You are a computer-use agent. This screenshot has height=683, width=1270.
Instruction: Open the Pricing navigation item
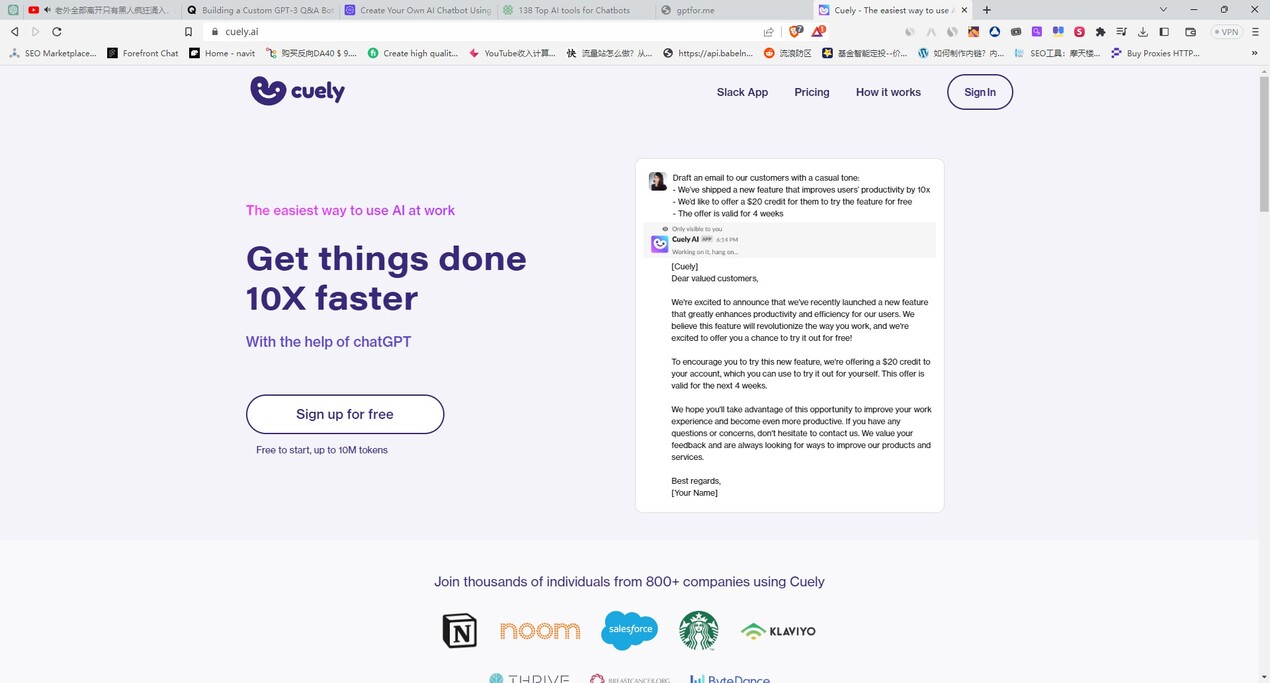811,92
